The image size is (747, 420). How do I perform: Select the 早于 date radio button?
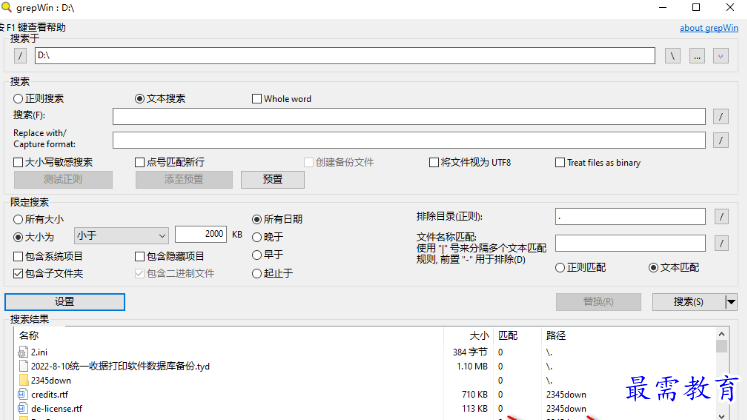pos(257,255)
